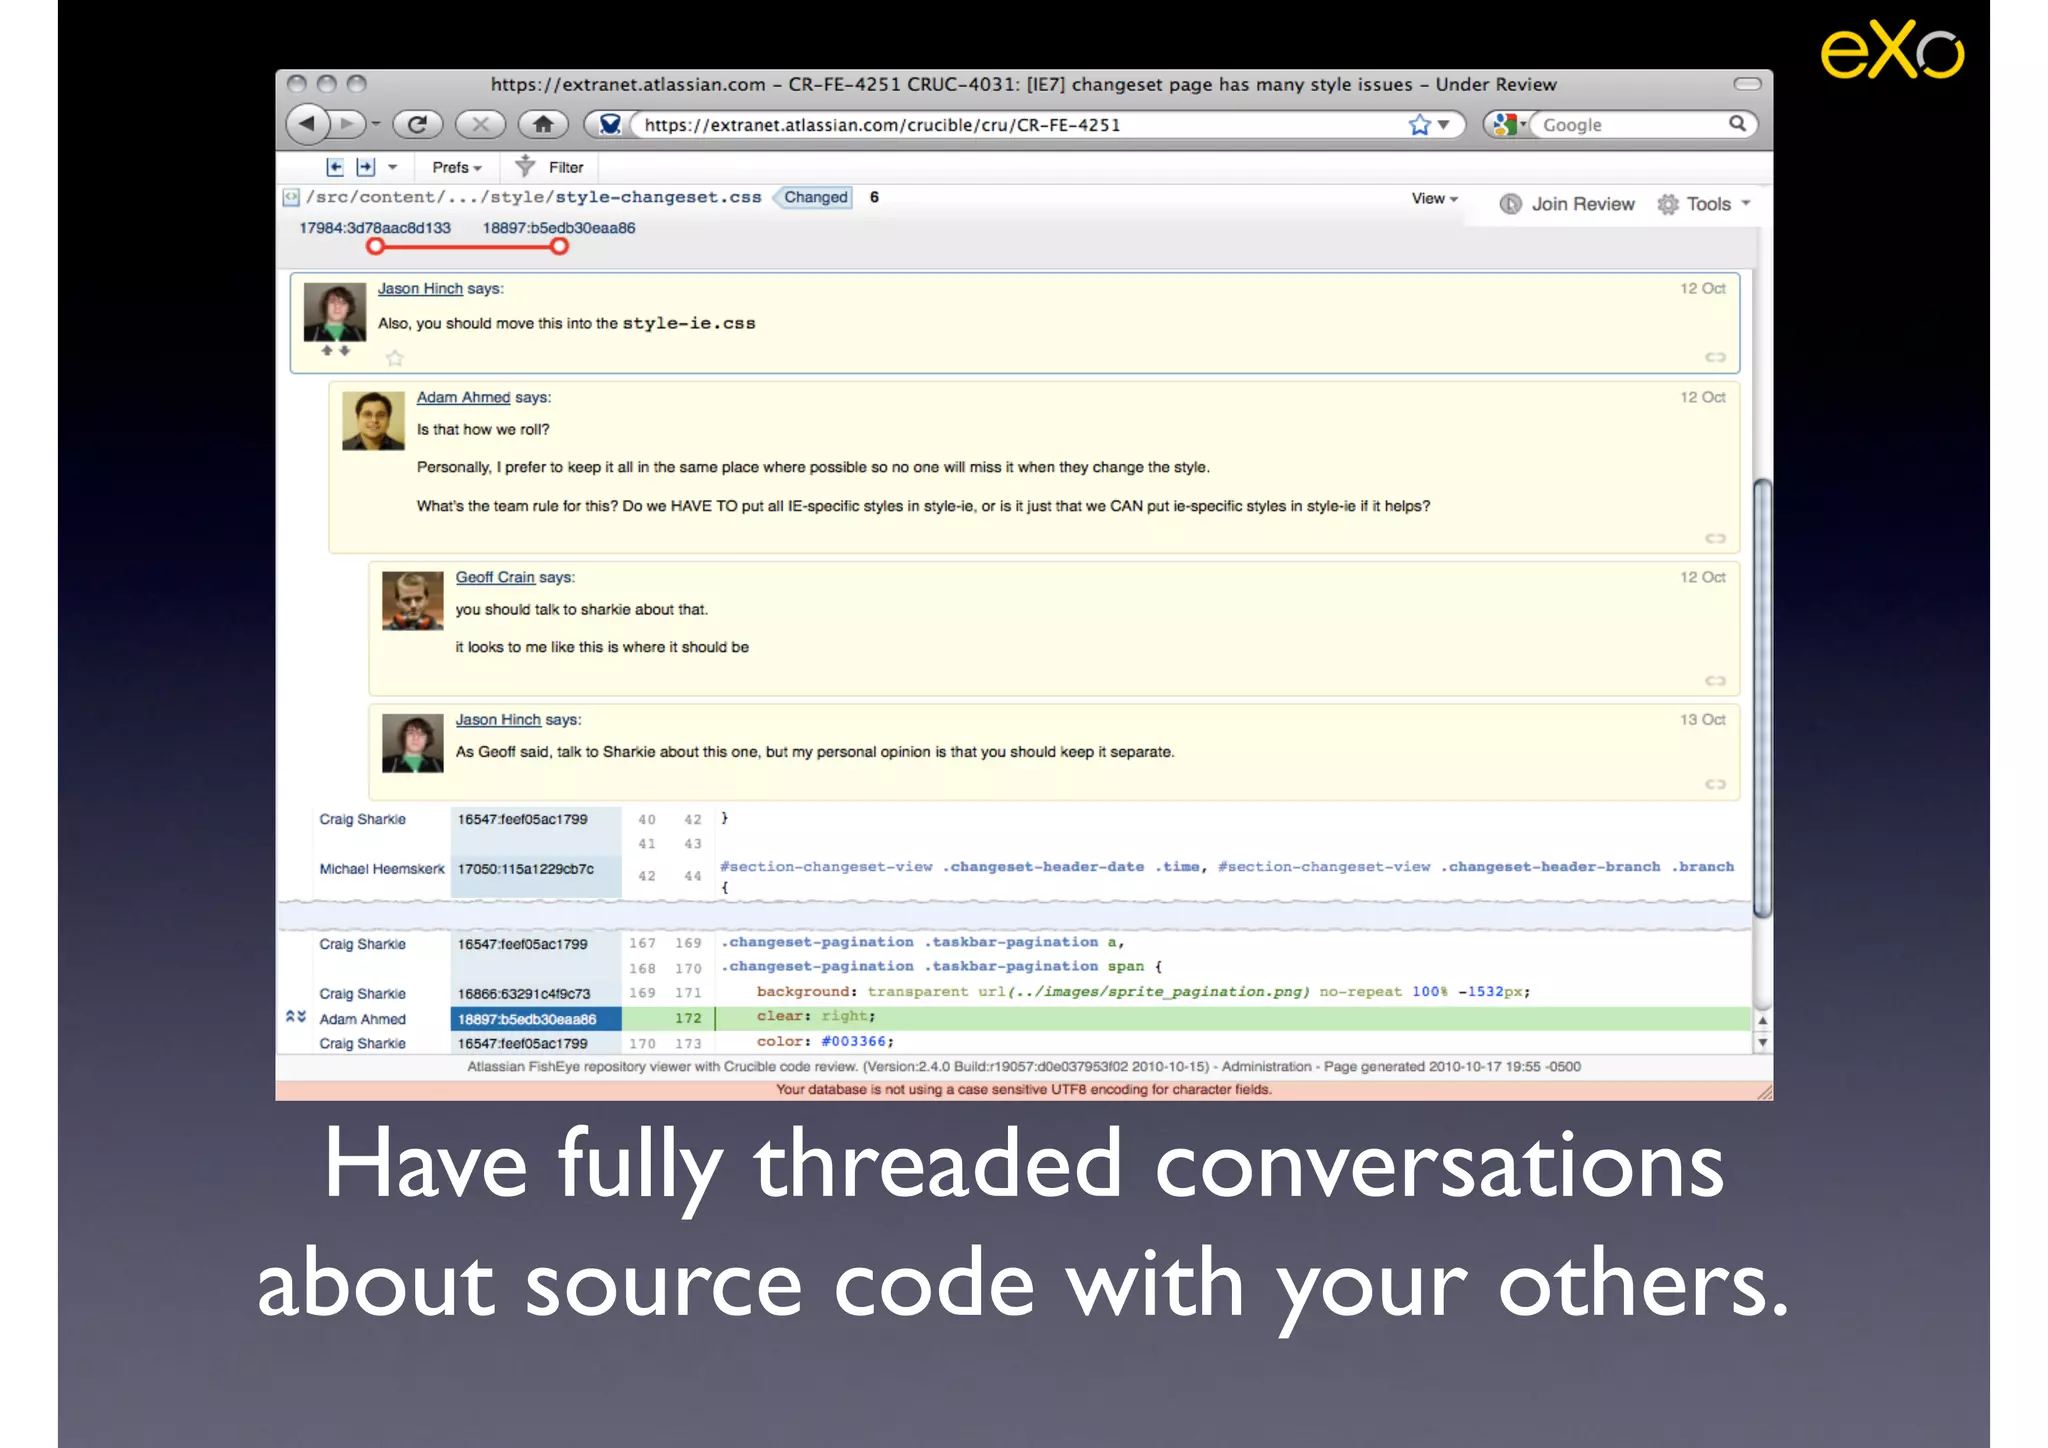Click the page vertical scrollbar thumb
This screenshot has height=1448, width=2048.
(x=1762, y=697)
